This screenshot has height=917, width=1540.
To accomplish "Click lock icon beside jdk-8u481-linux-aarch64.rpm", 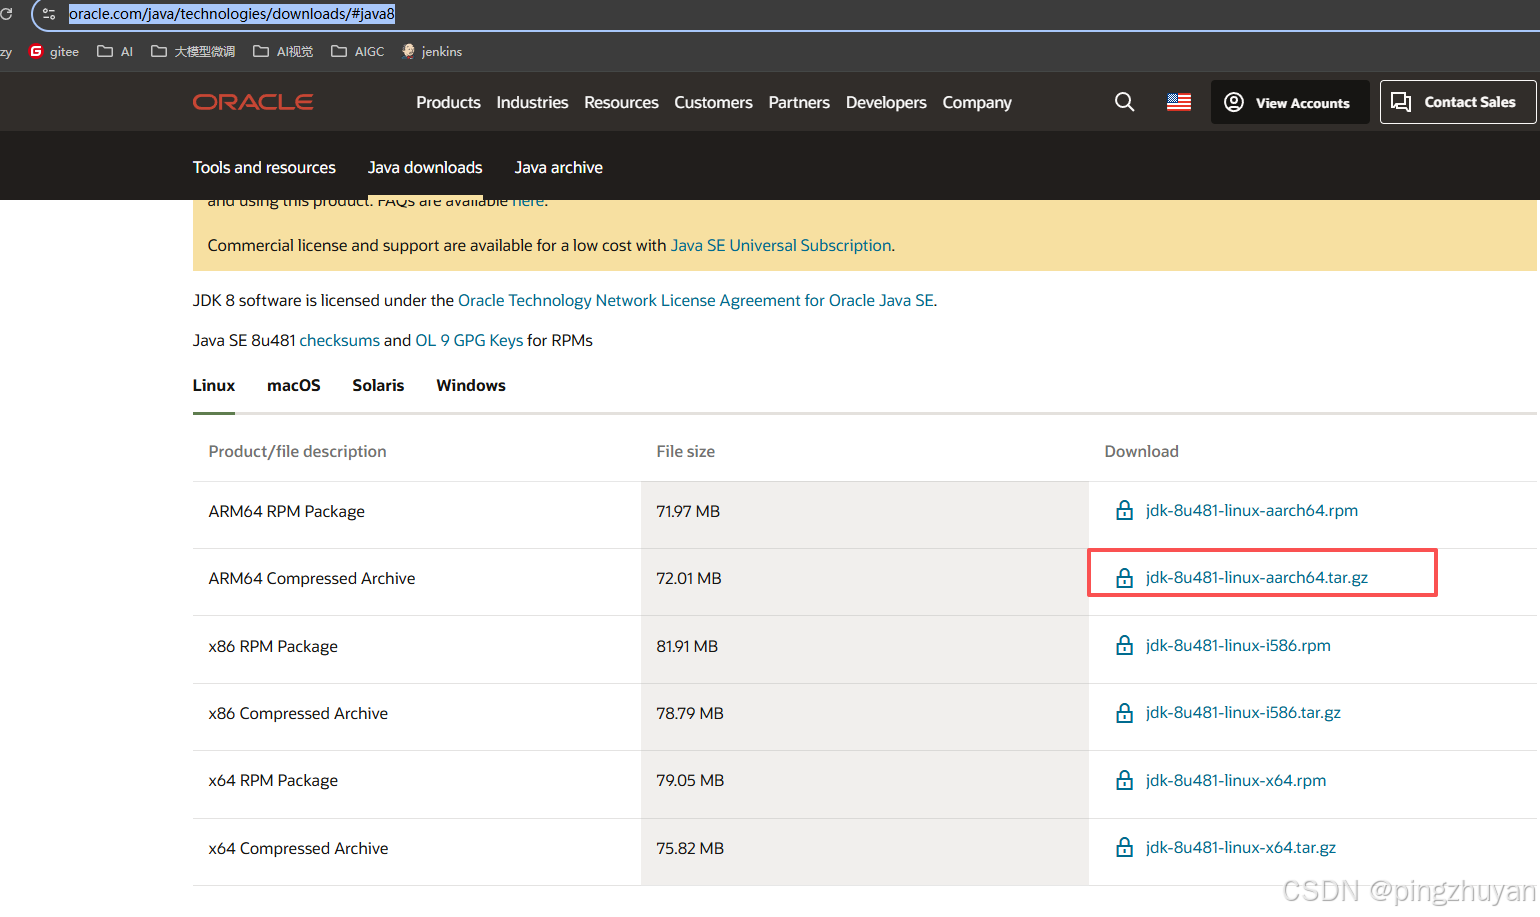I will pos(1124,510).
